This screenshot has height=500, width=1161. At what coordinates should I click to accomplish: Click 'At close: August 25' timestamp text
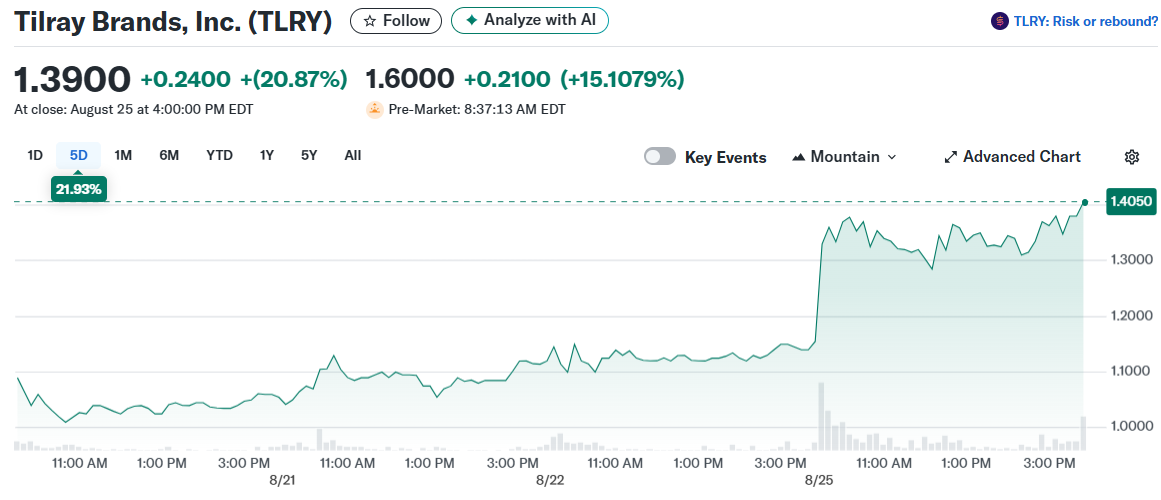[x=134, y=110]
